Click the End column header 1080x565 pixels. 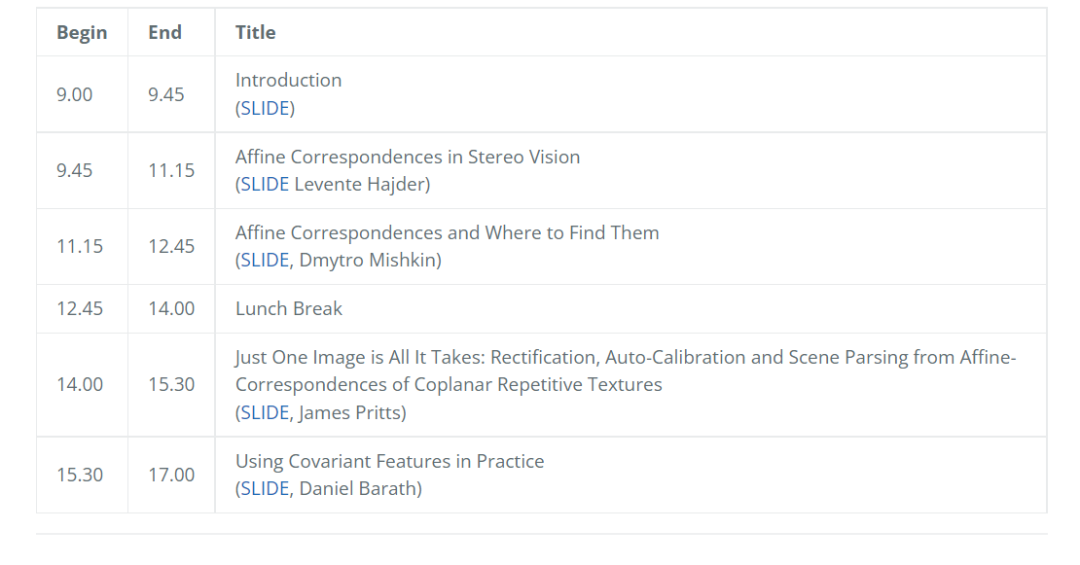[165, 32]
